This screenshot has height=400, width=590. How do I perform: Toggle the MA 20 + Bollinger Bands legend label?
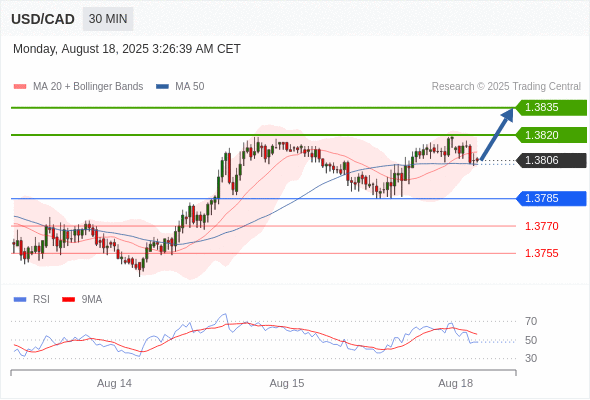point(88,87)
